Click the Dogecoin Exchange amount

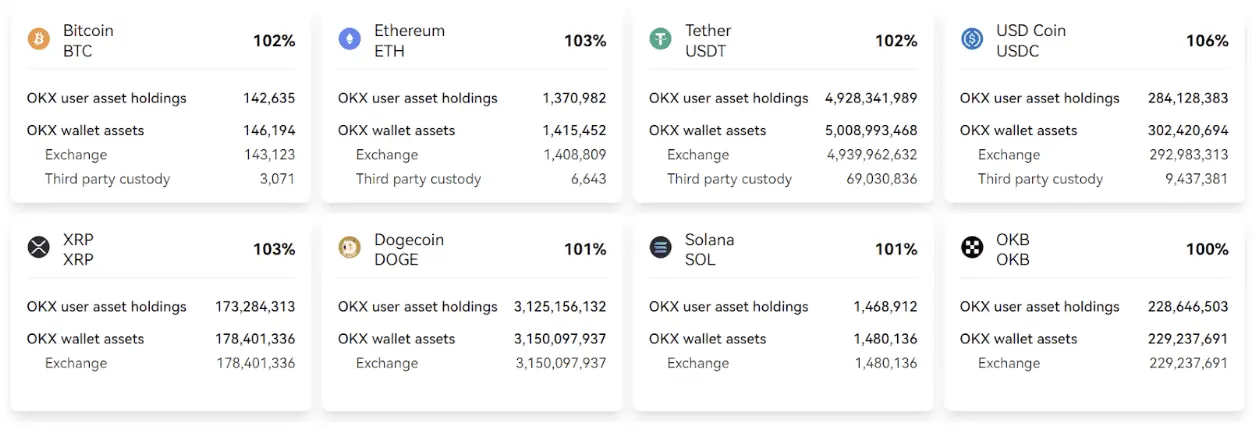560,363
